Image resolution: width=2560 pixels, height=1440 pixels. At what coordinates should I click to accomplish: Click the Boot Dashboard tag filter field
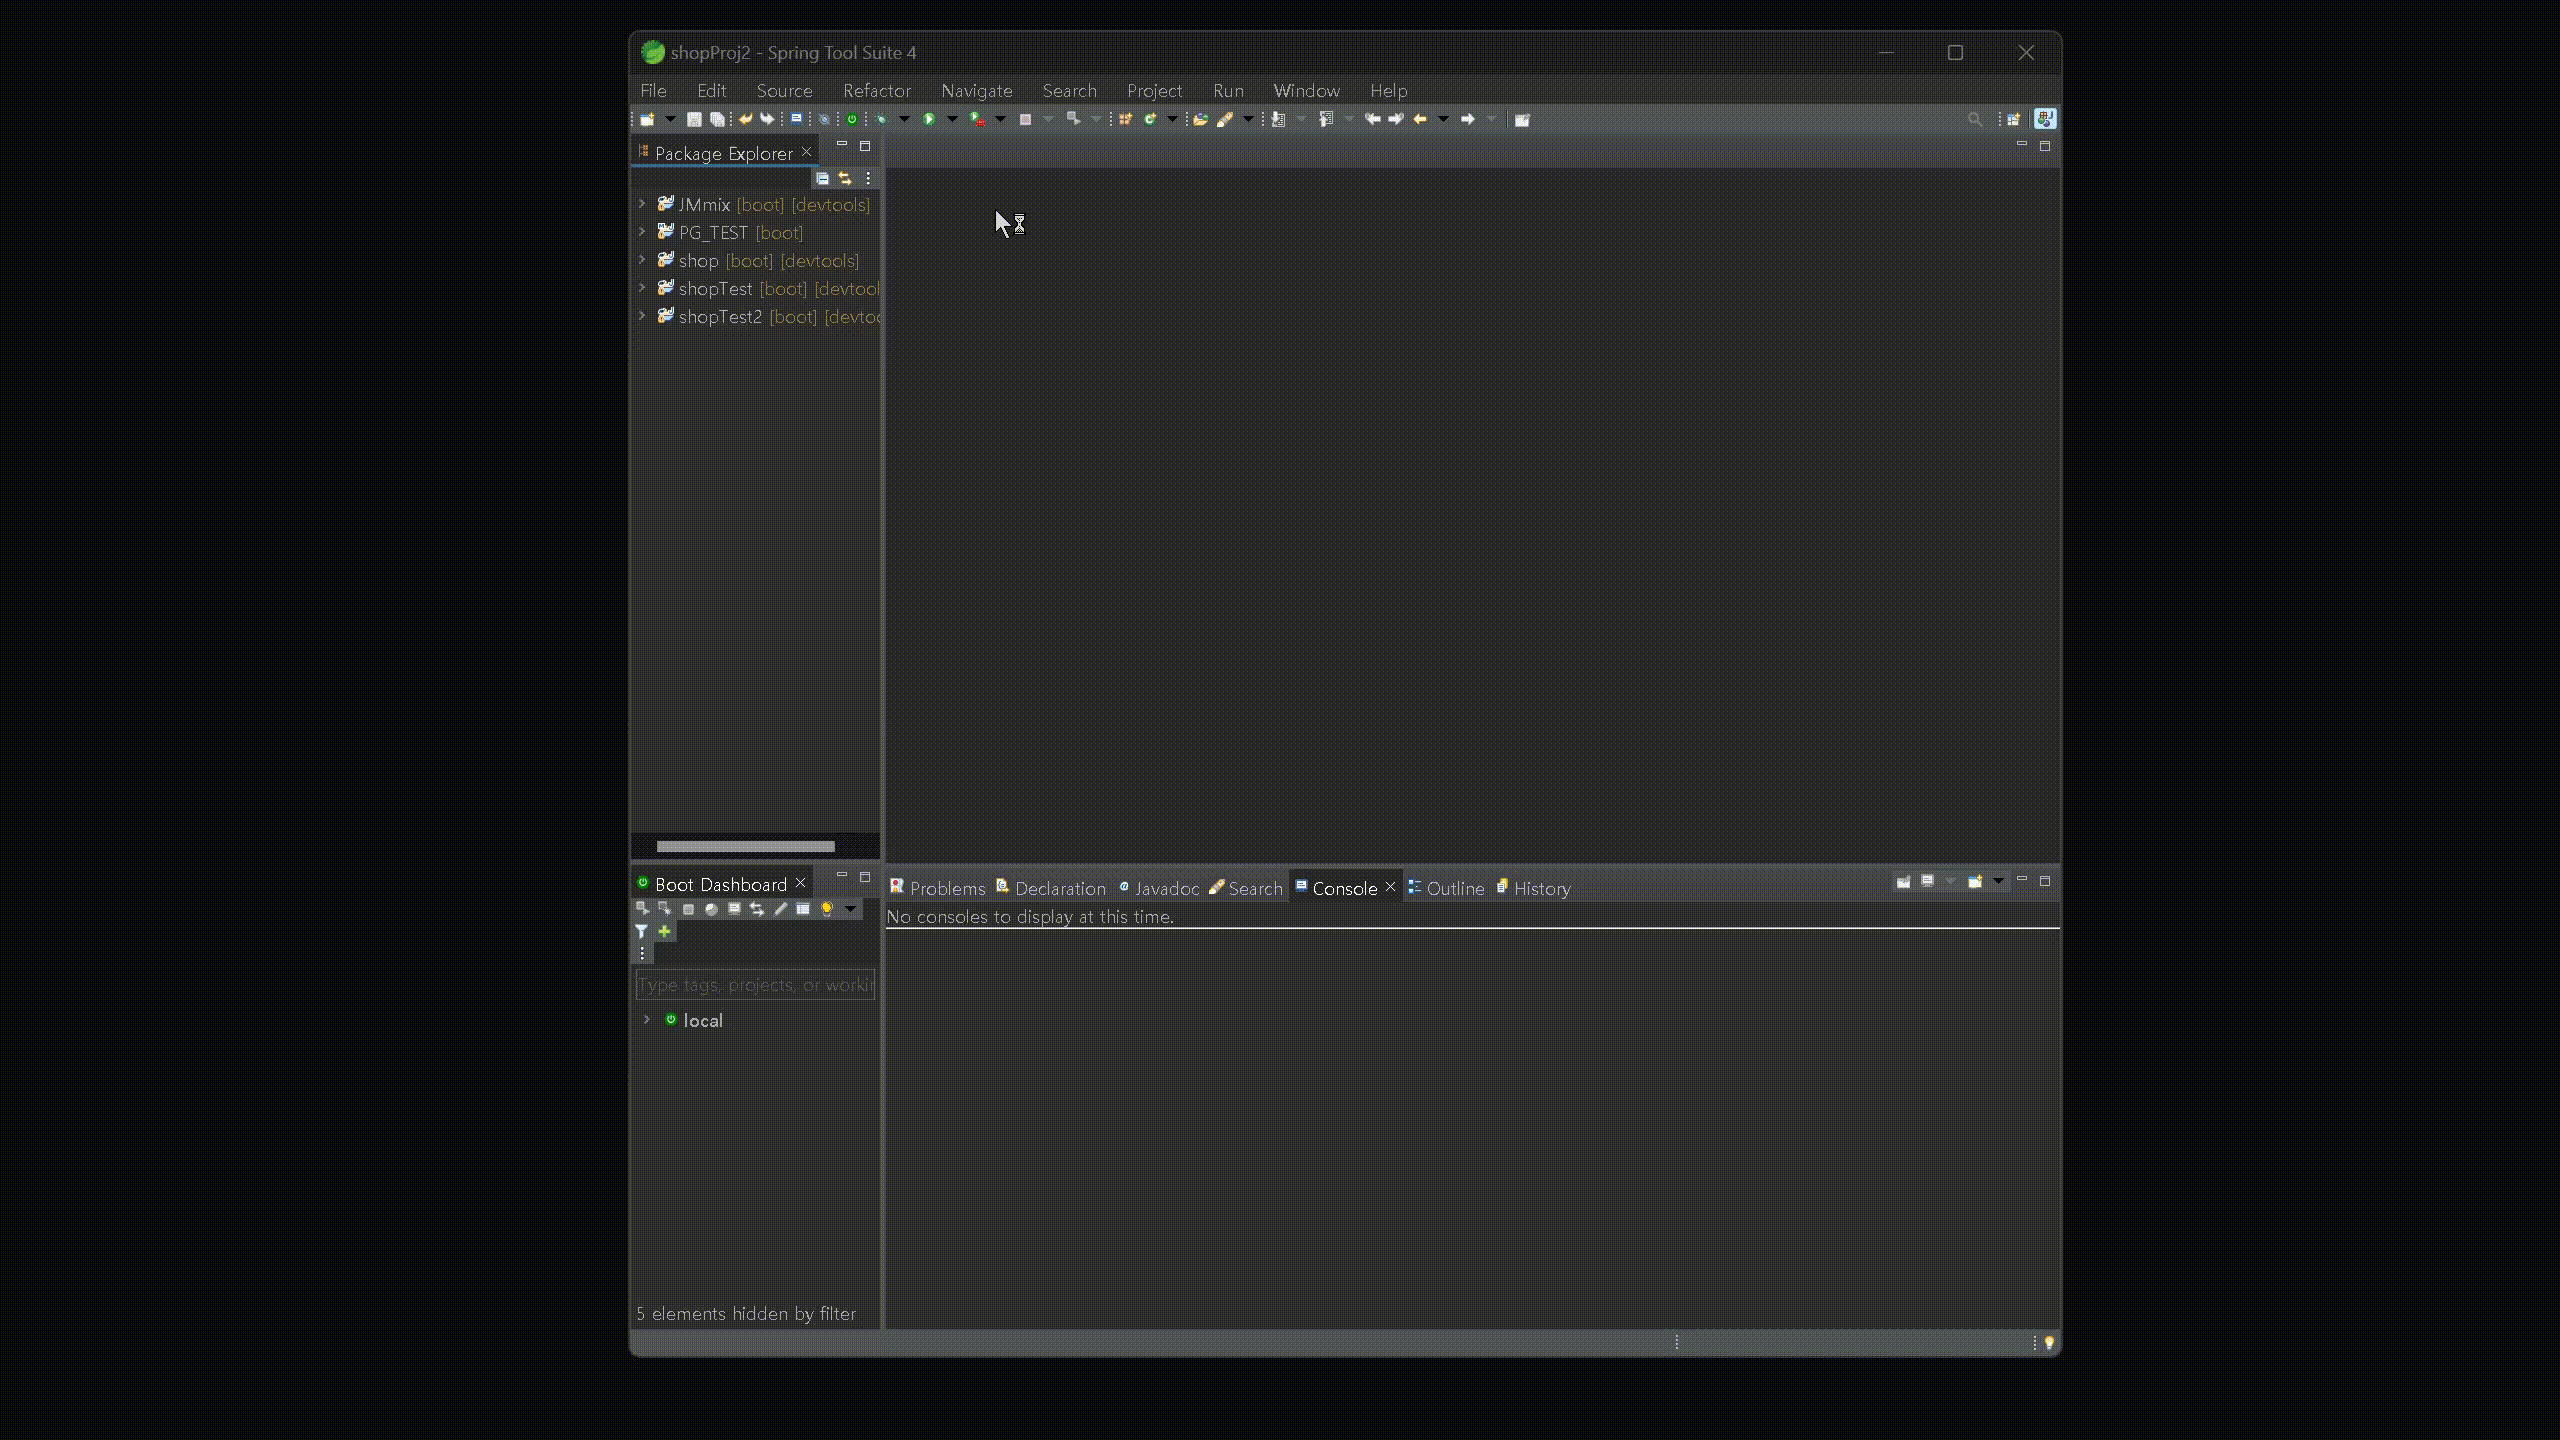[x=755, y=985]
